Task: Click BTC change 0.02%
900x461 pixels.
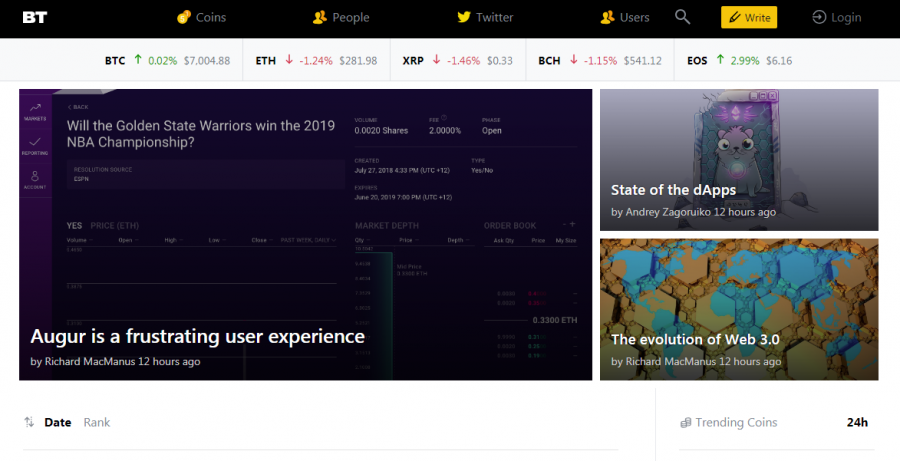Action: (162, 60)
